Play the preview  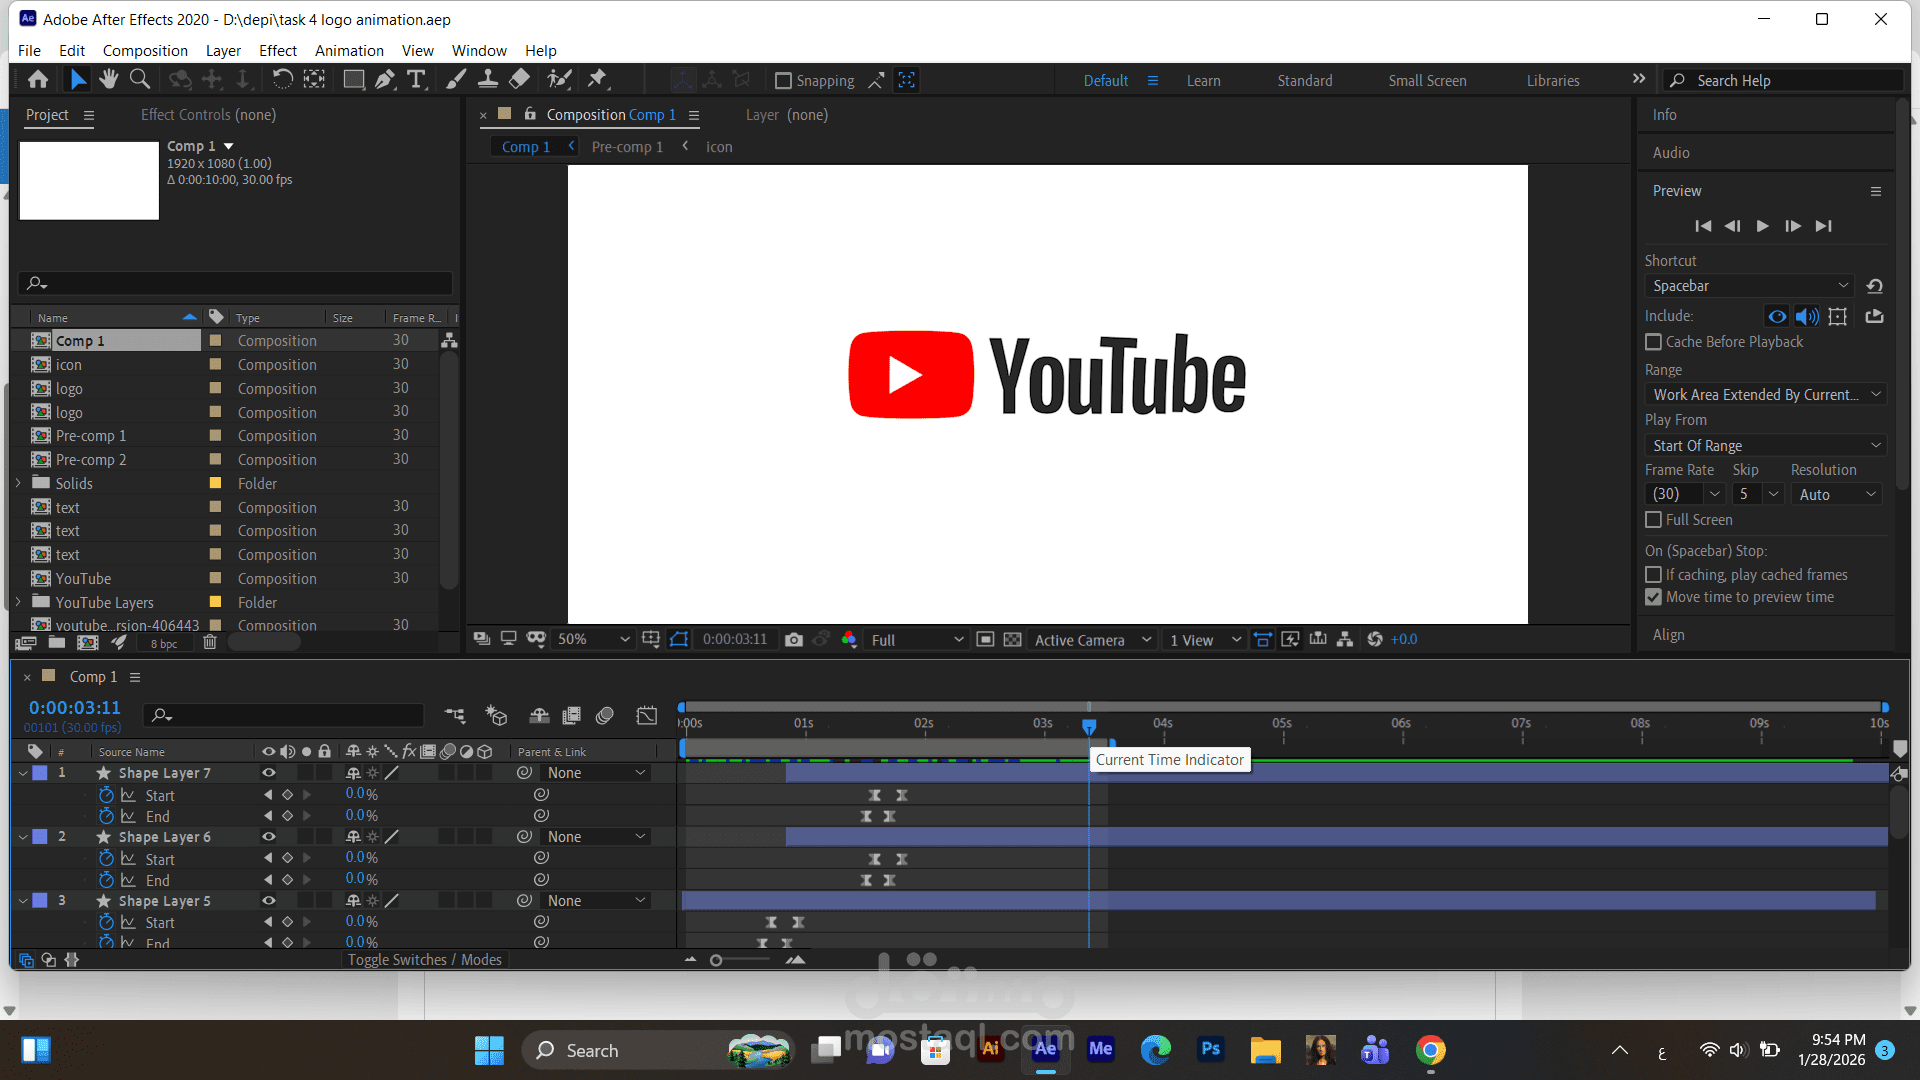1763,226
